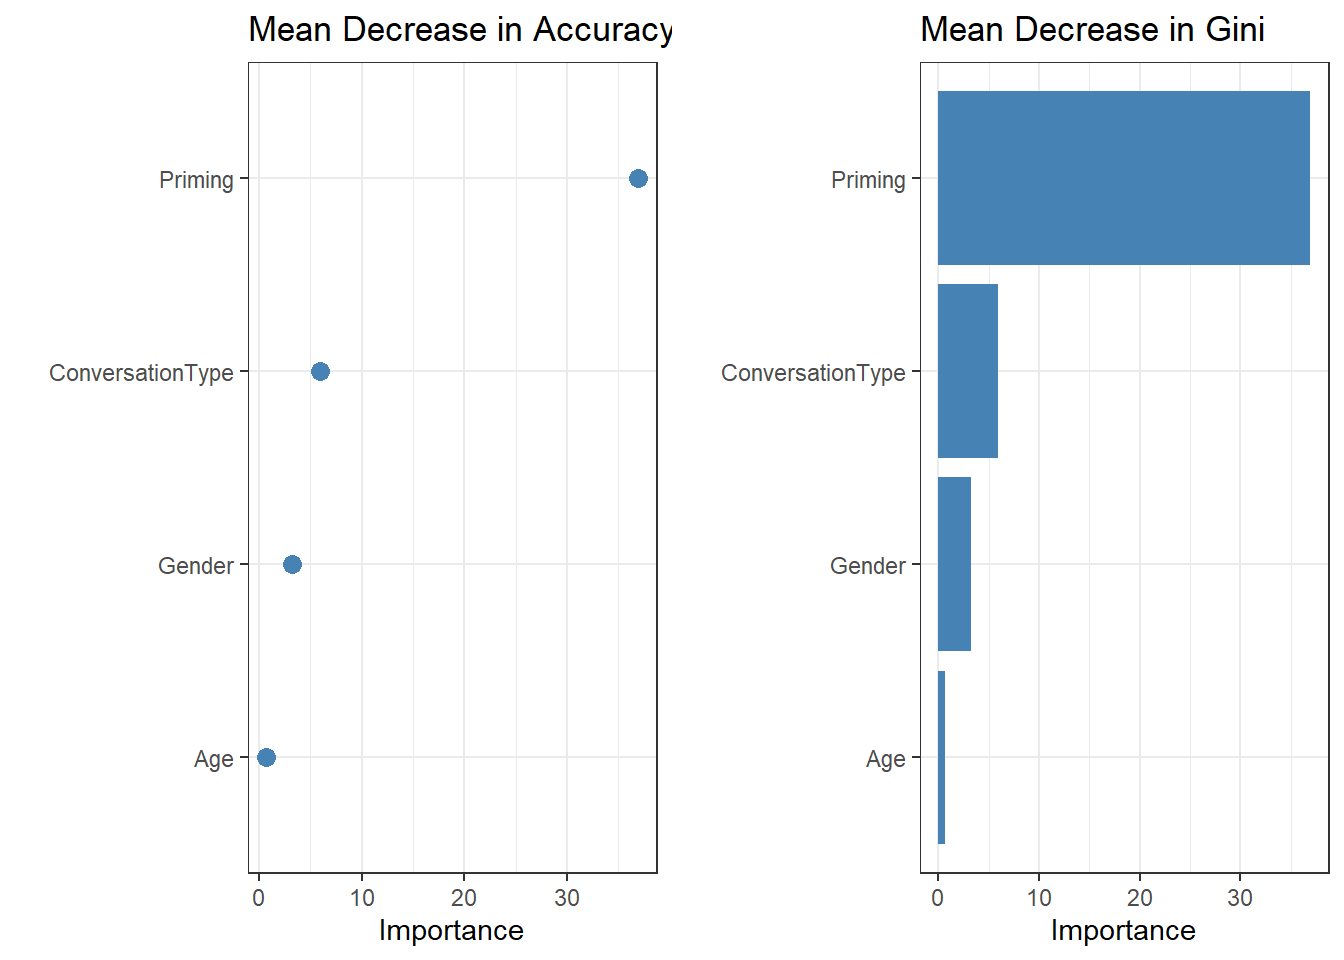Click the Priming axis label in Accuracy plot
The height and width of the screenshot is (960, 1344).
click(x=196, y=180)
